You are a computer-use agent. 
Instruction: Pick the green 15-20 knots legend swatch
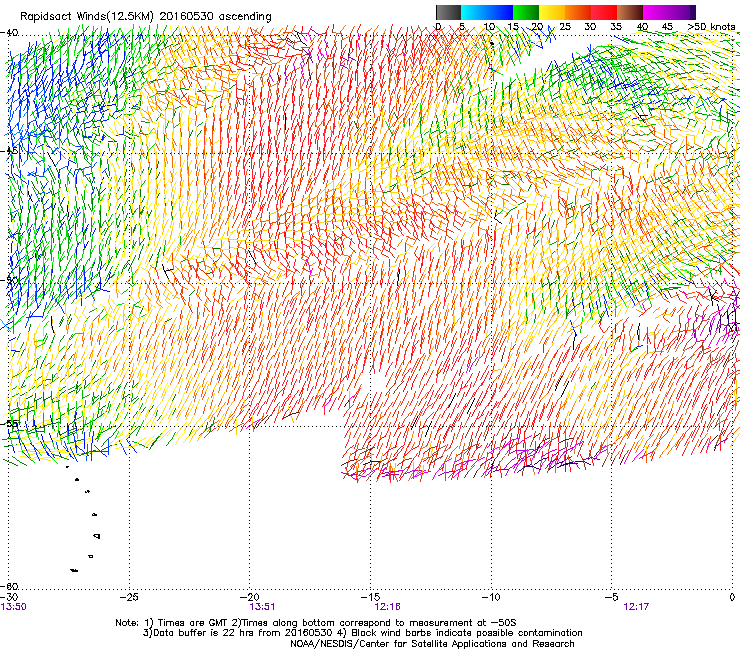526,12
